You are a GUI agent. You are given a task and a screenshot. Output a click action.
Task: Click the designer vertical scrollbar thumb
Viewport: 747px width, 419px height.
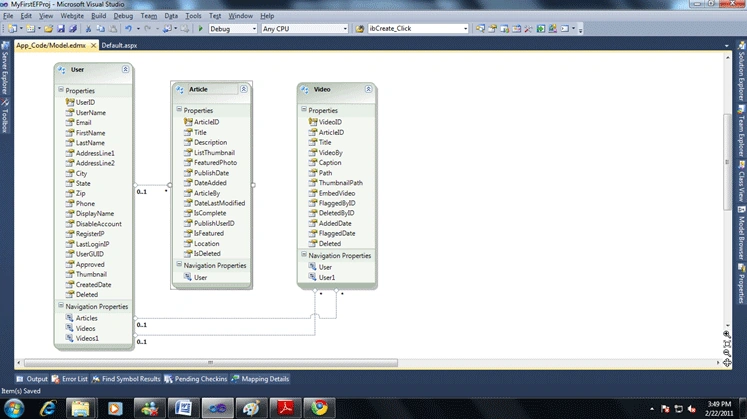point(727,162)
